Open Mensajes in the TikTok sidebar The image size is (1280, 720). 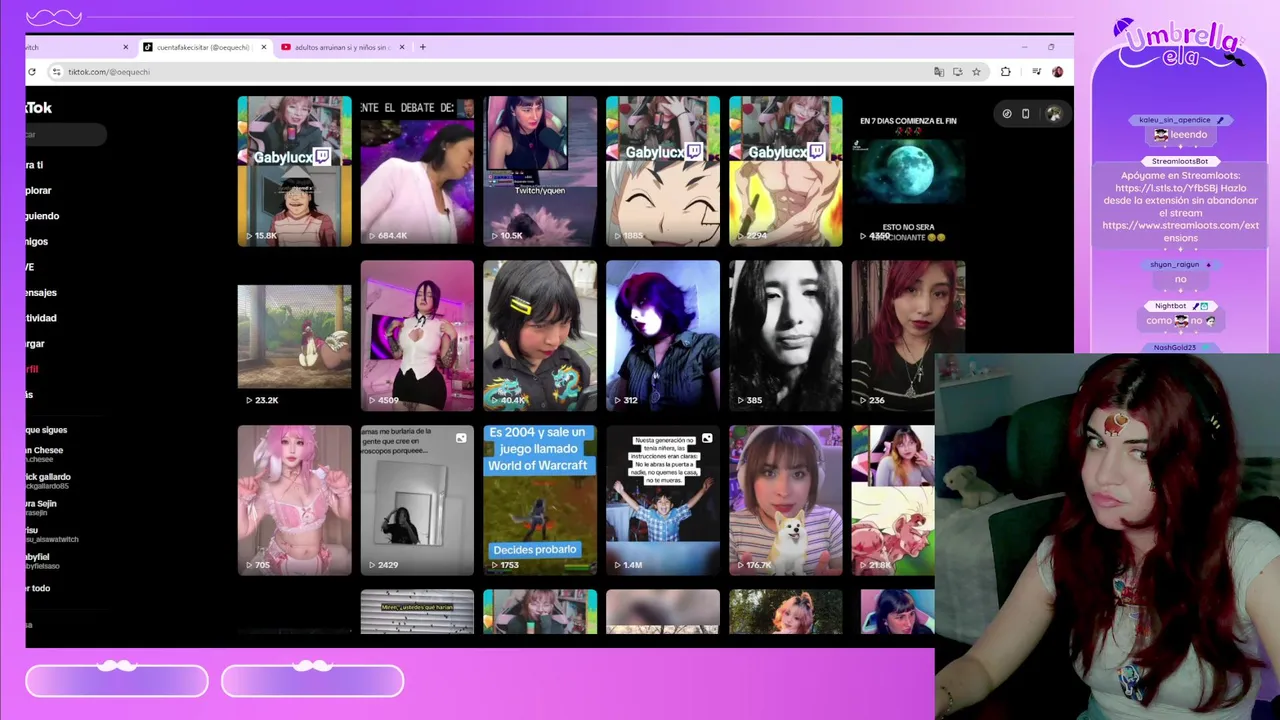(x=41, y=292)
